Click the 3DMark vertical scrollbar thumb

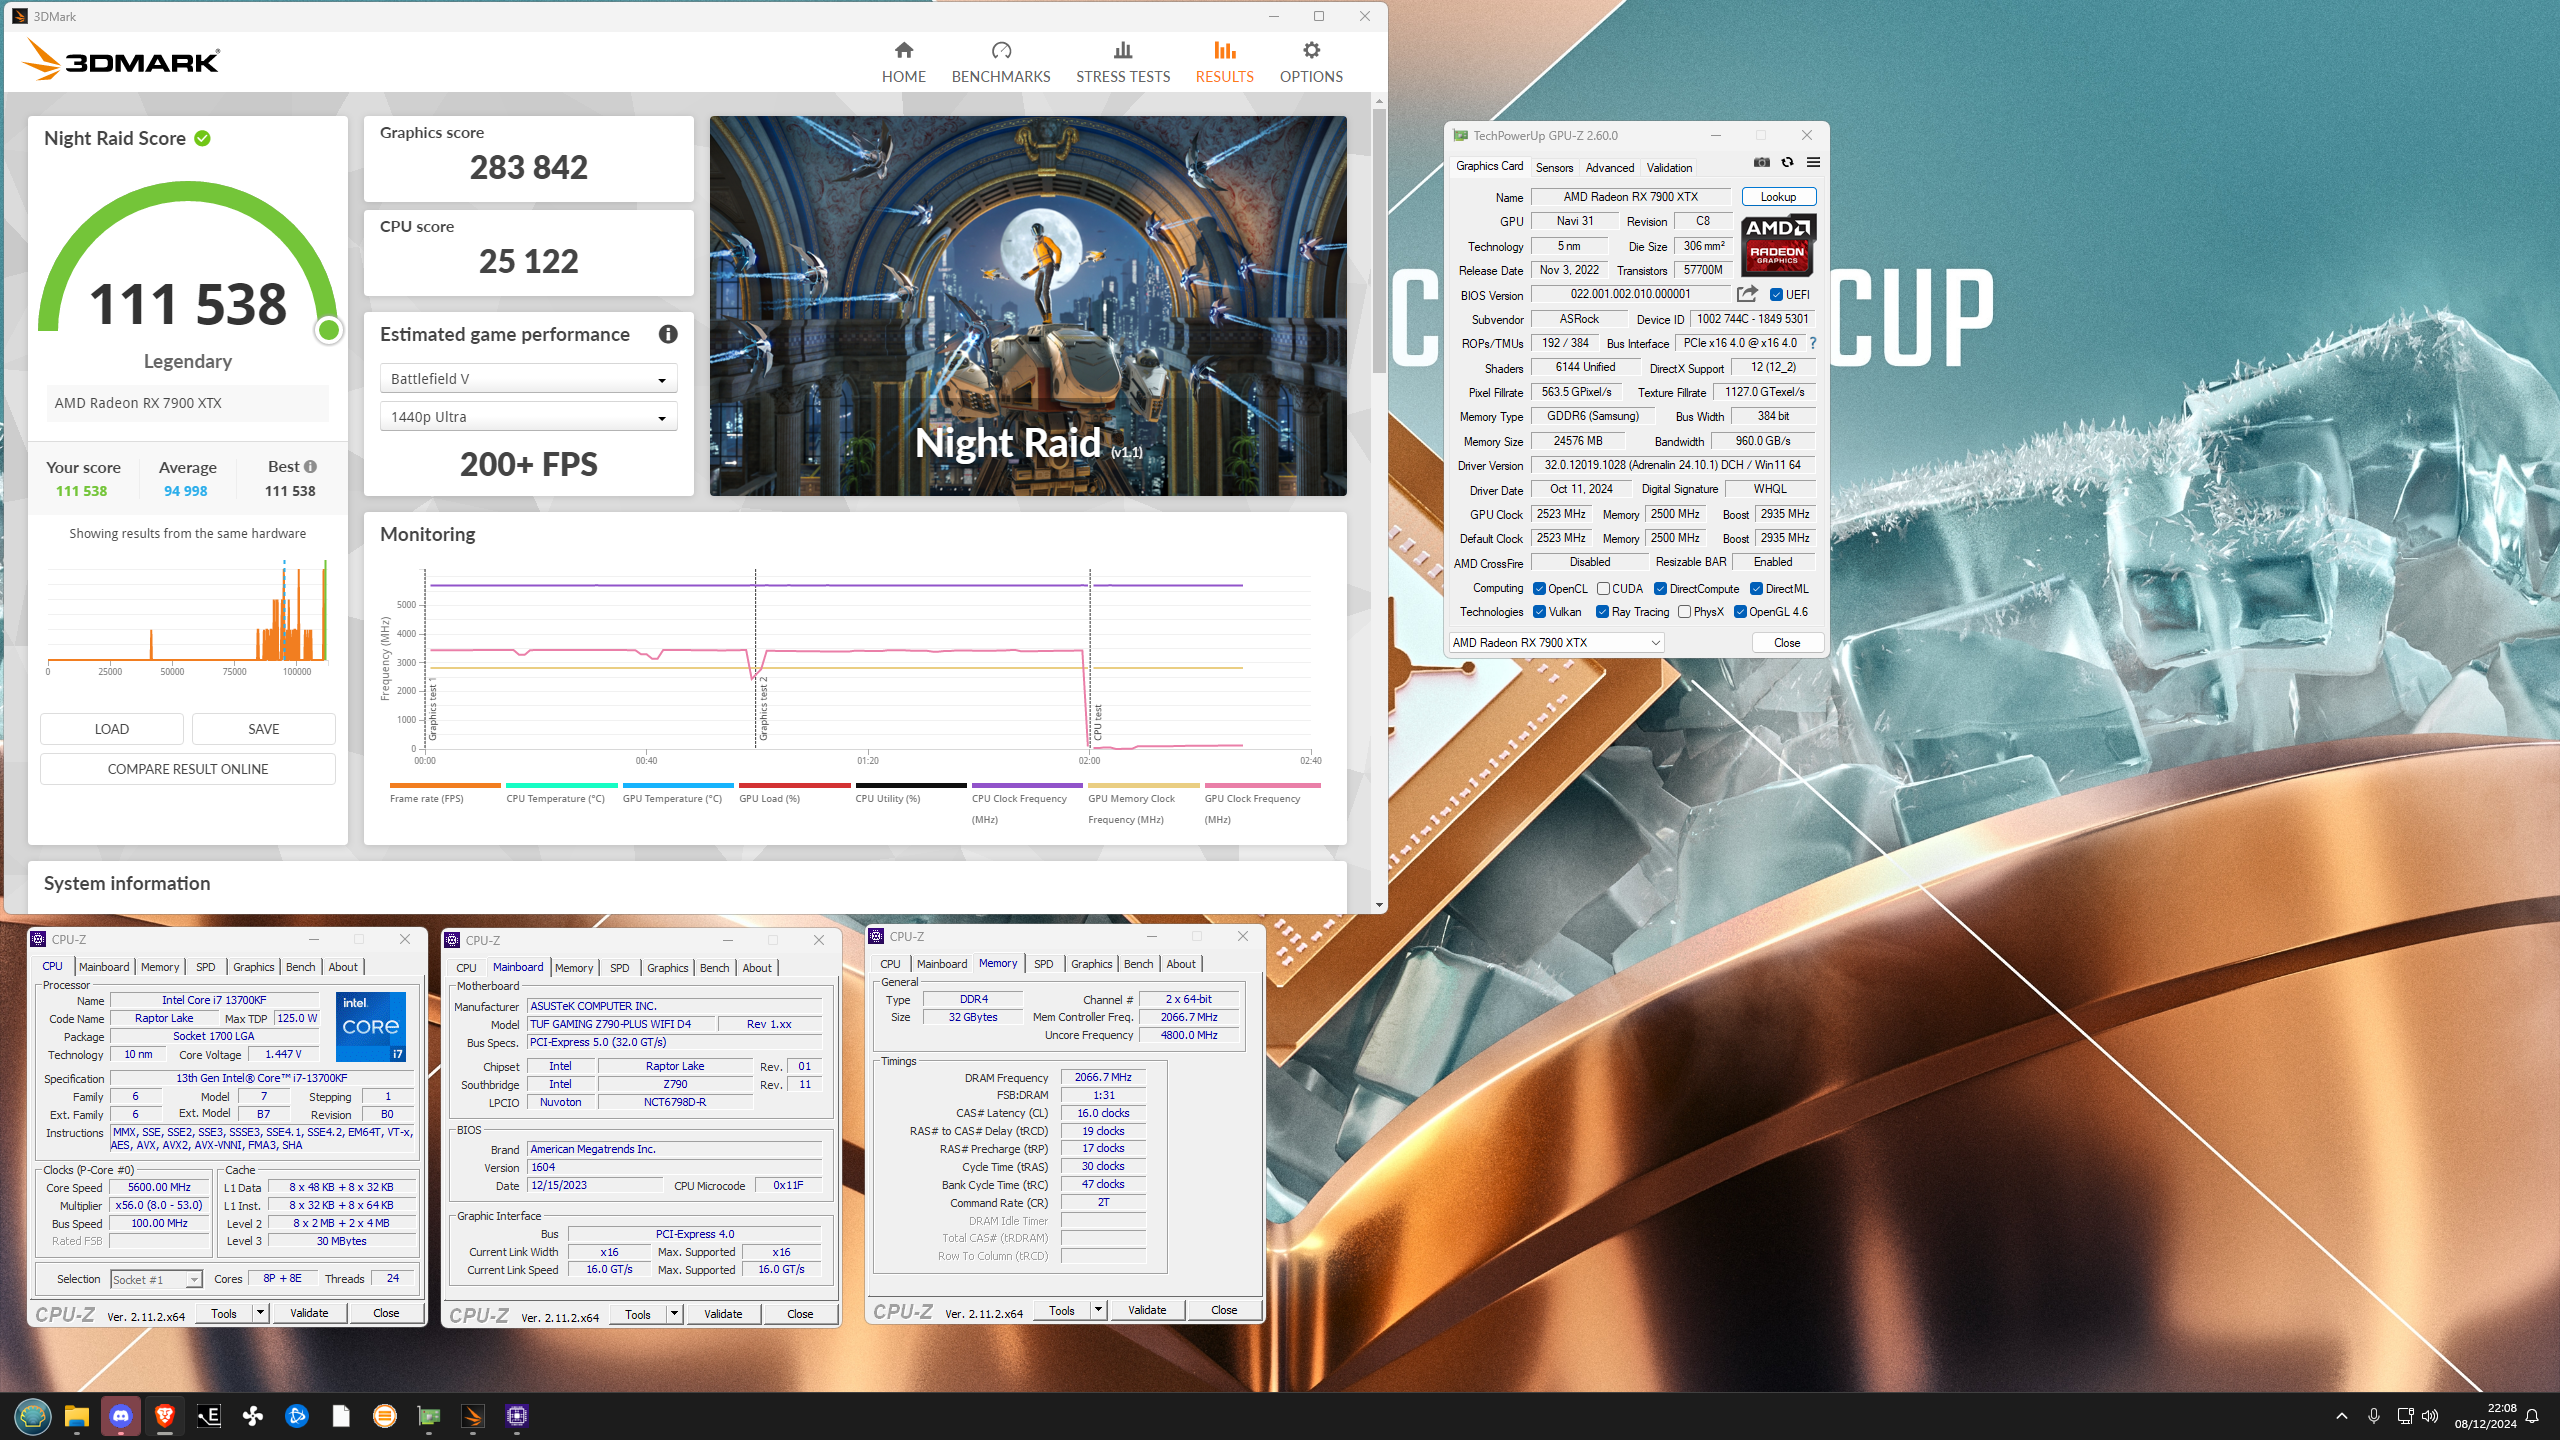pyautogui.click(x=1379, y=240)
